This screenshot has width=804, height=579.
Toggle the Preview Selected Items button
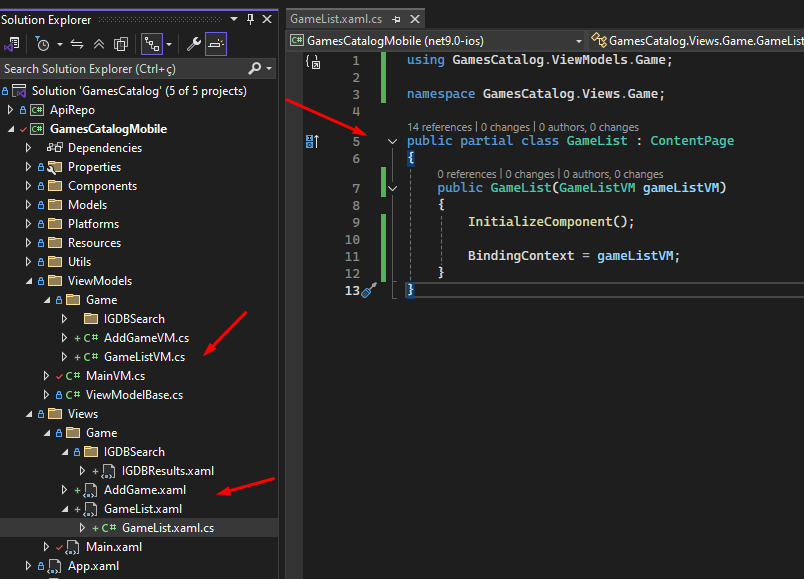tap(216, 44)
